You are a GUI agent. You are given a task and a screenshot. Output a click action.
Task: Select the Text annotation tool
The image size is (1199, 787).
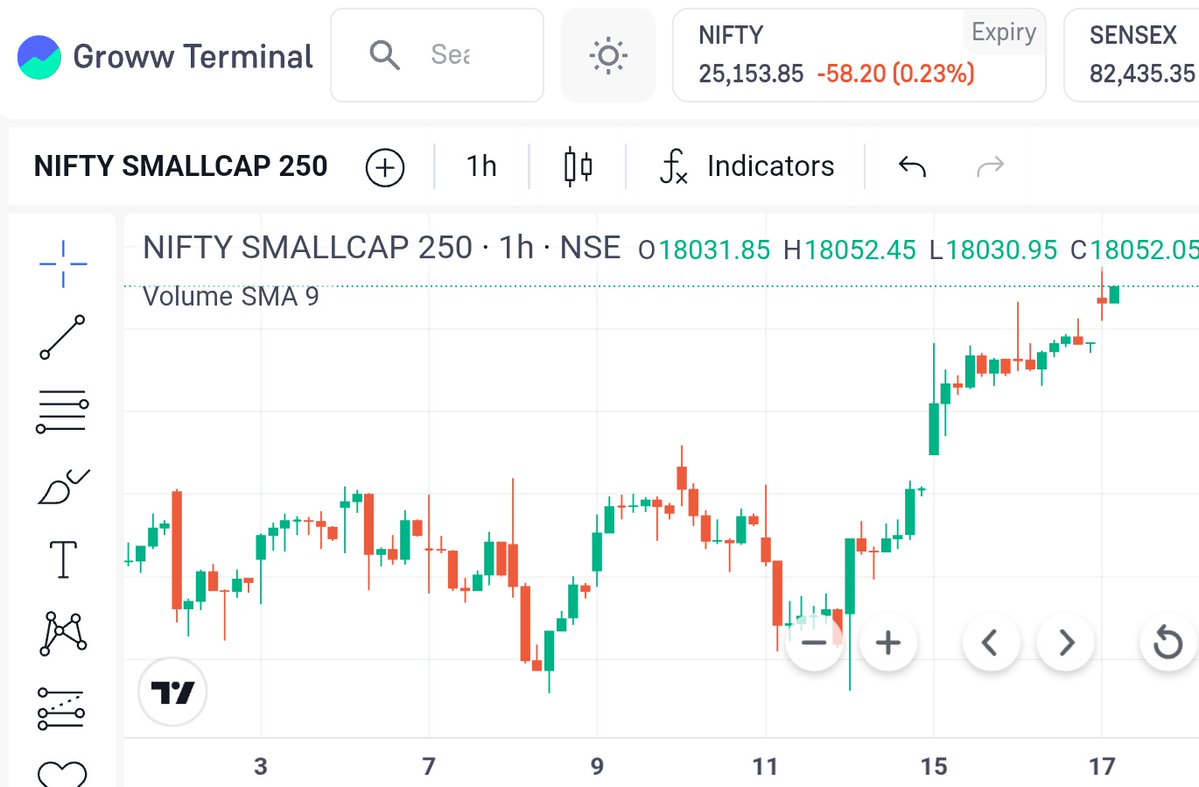[x=63, y=559]
